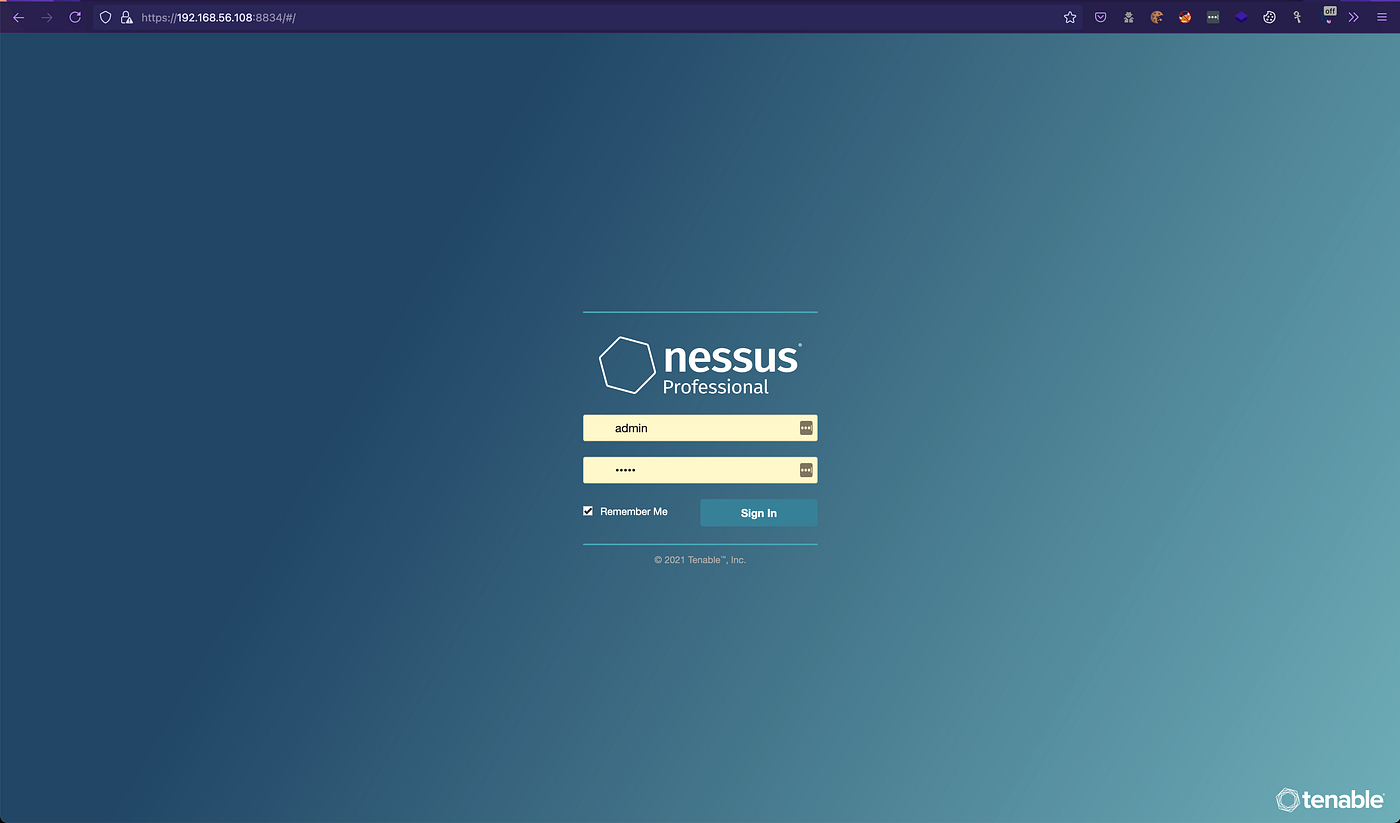Open the tracking protection shield icon
1400x823 pixels.
[105, 17]
